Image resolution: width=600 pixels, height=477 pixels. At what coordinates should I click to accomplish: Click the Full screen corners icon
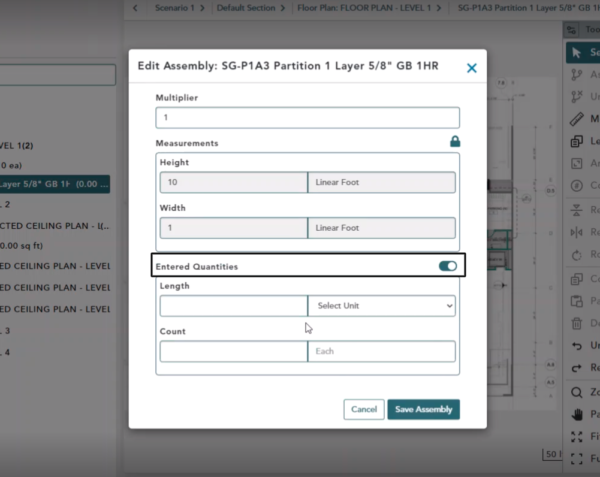pyautogui.click(x=576, y=458)
